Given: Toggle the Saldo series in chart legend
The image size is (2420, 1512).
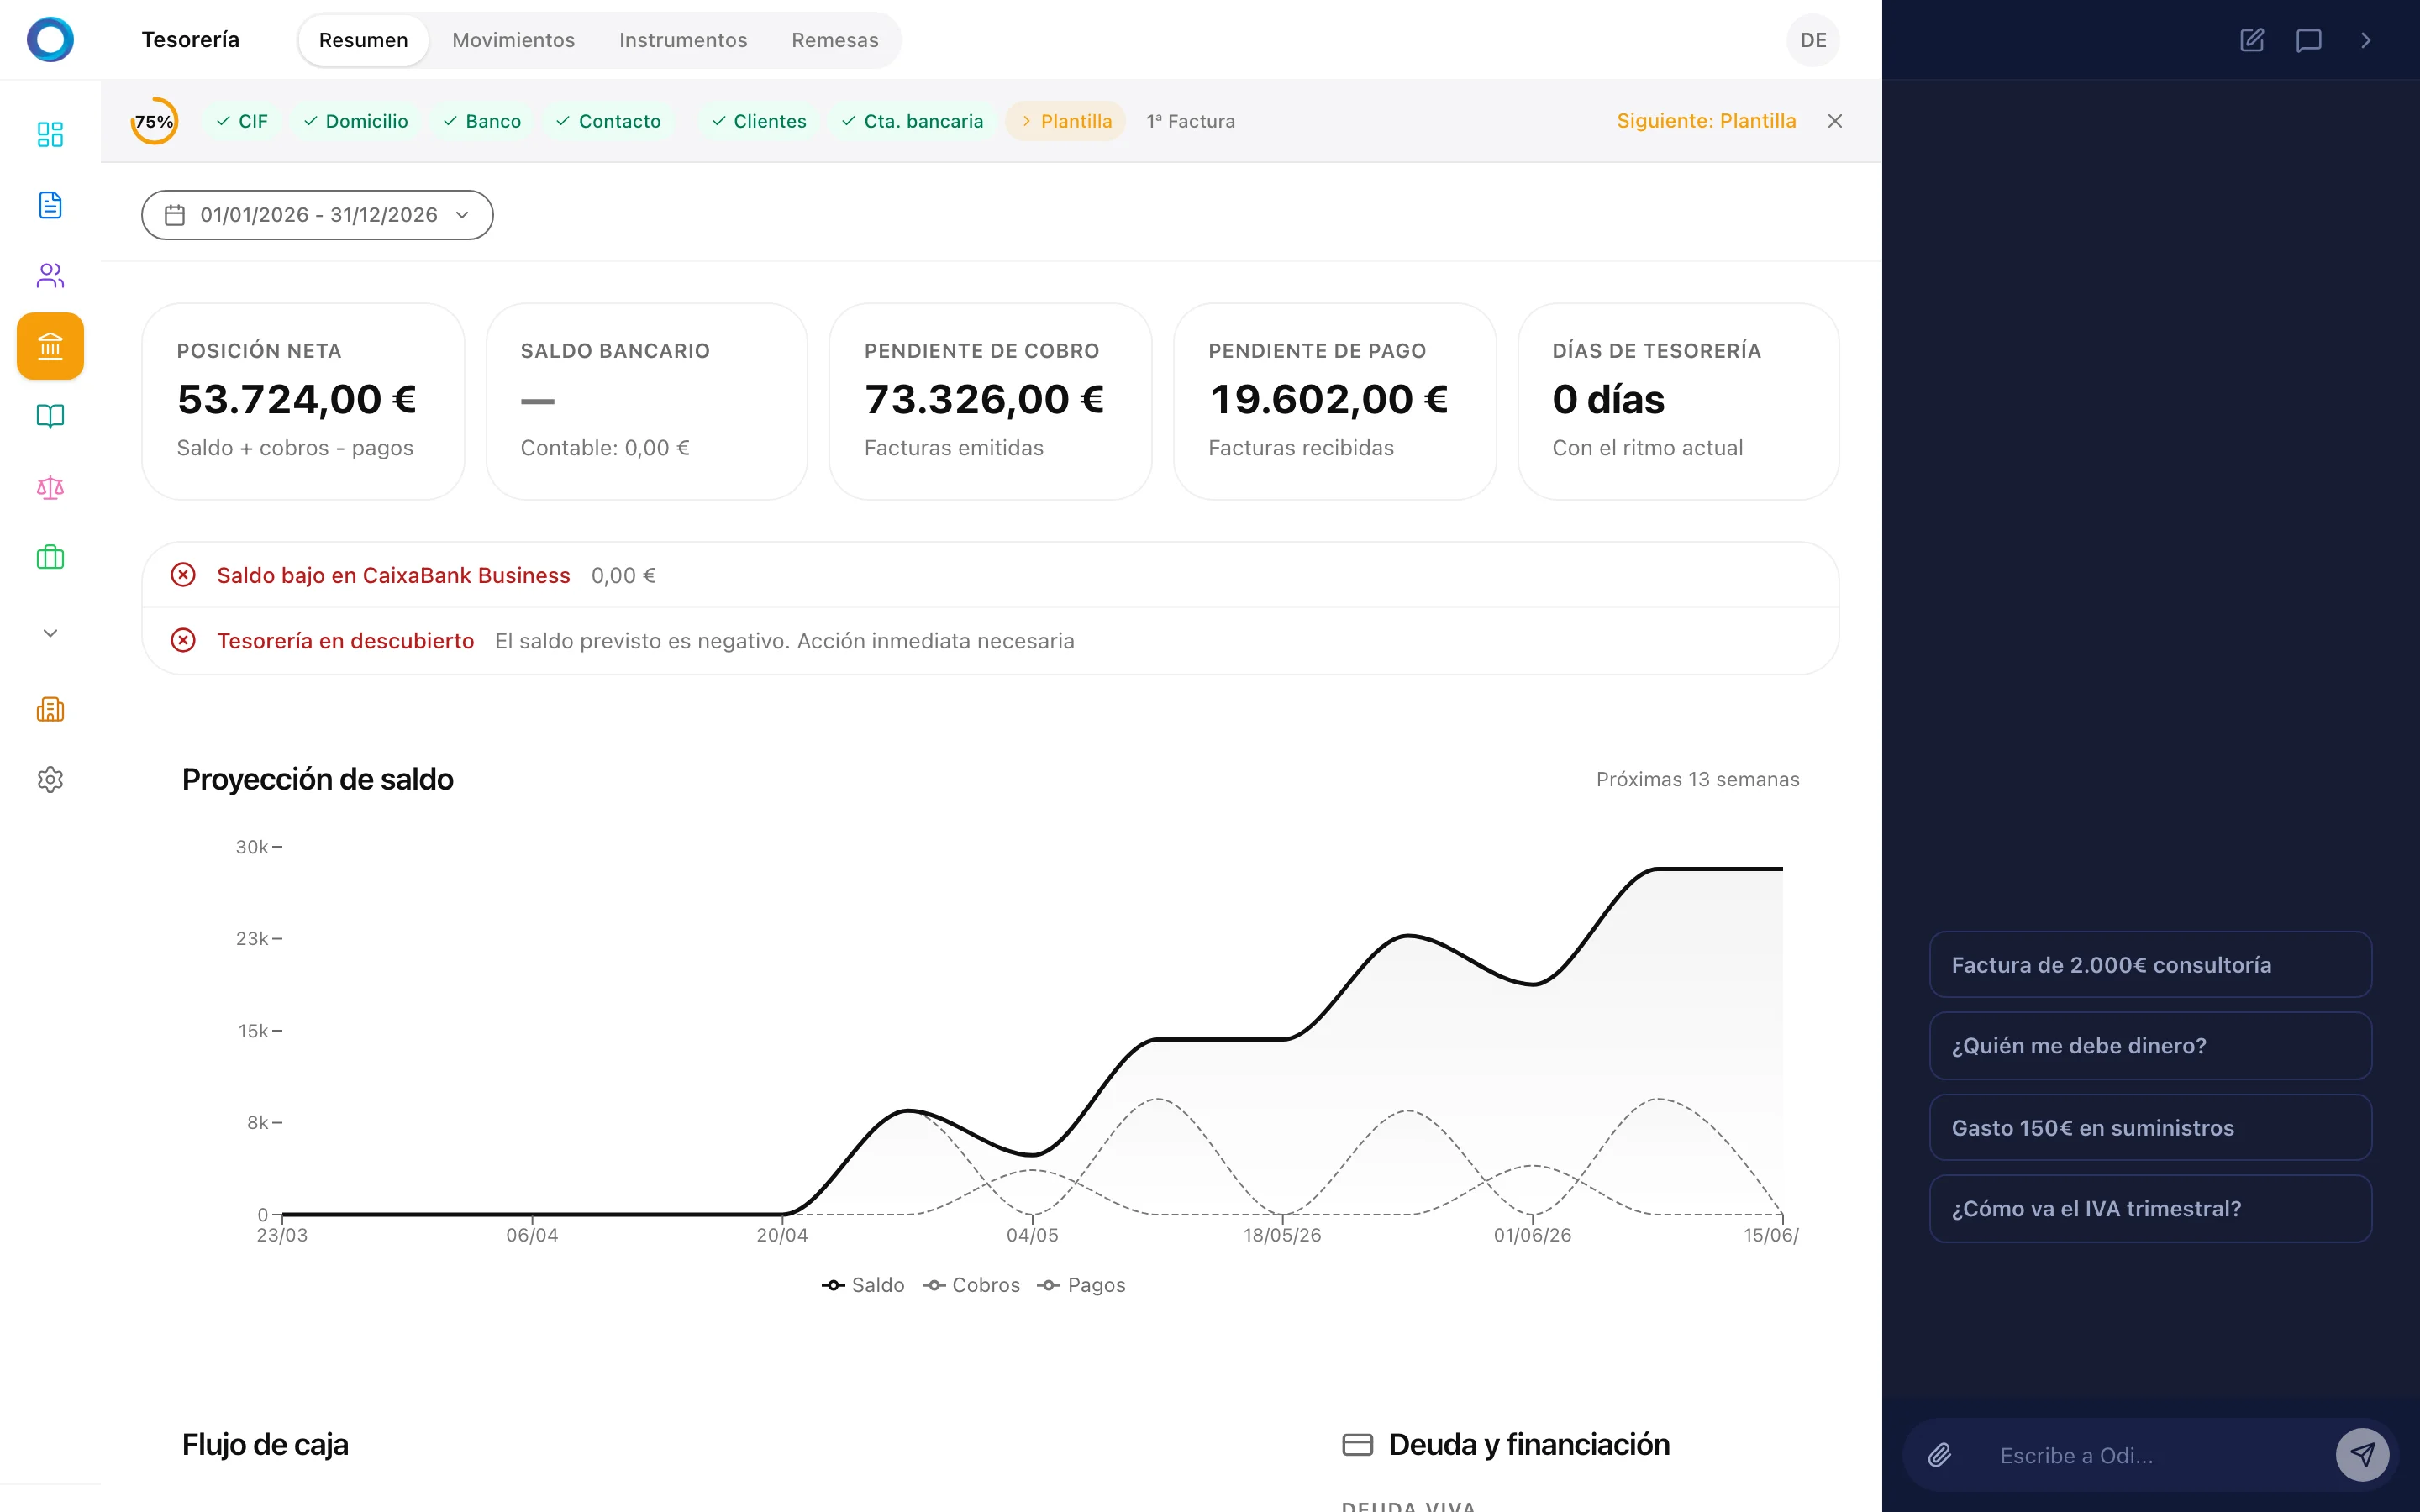Looking at the screenshot, I should point(863,1285).
